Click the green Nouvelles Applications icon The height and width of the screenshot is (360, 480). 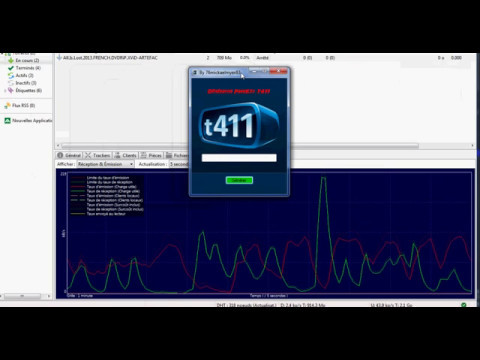pos(7,121)
